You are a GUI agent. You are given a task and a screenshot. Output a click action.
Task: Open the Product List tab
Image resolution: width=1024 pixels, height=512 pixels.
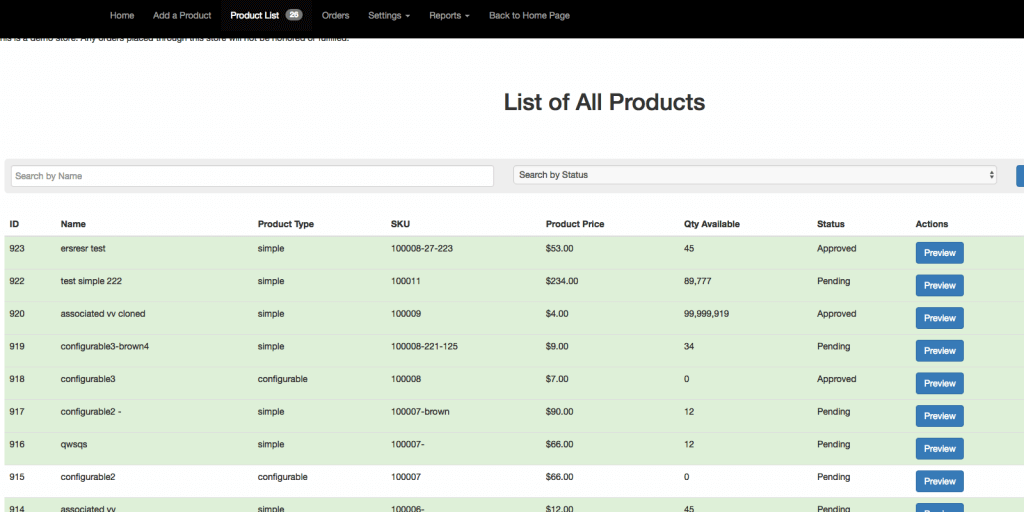tap(254, 16)
